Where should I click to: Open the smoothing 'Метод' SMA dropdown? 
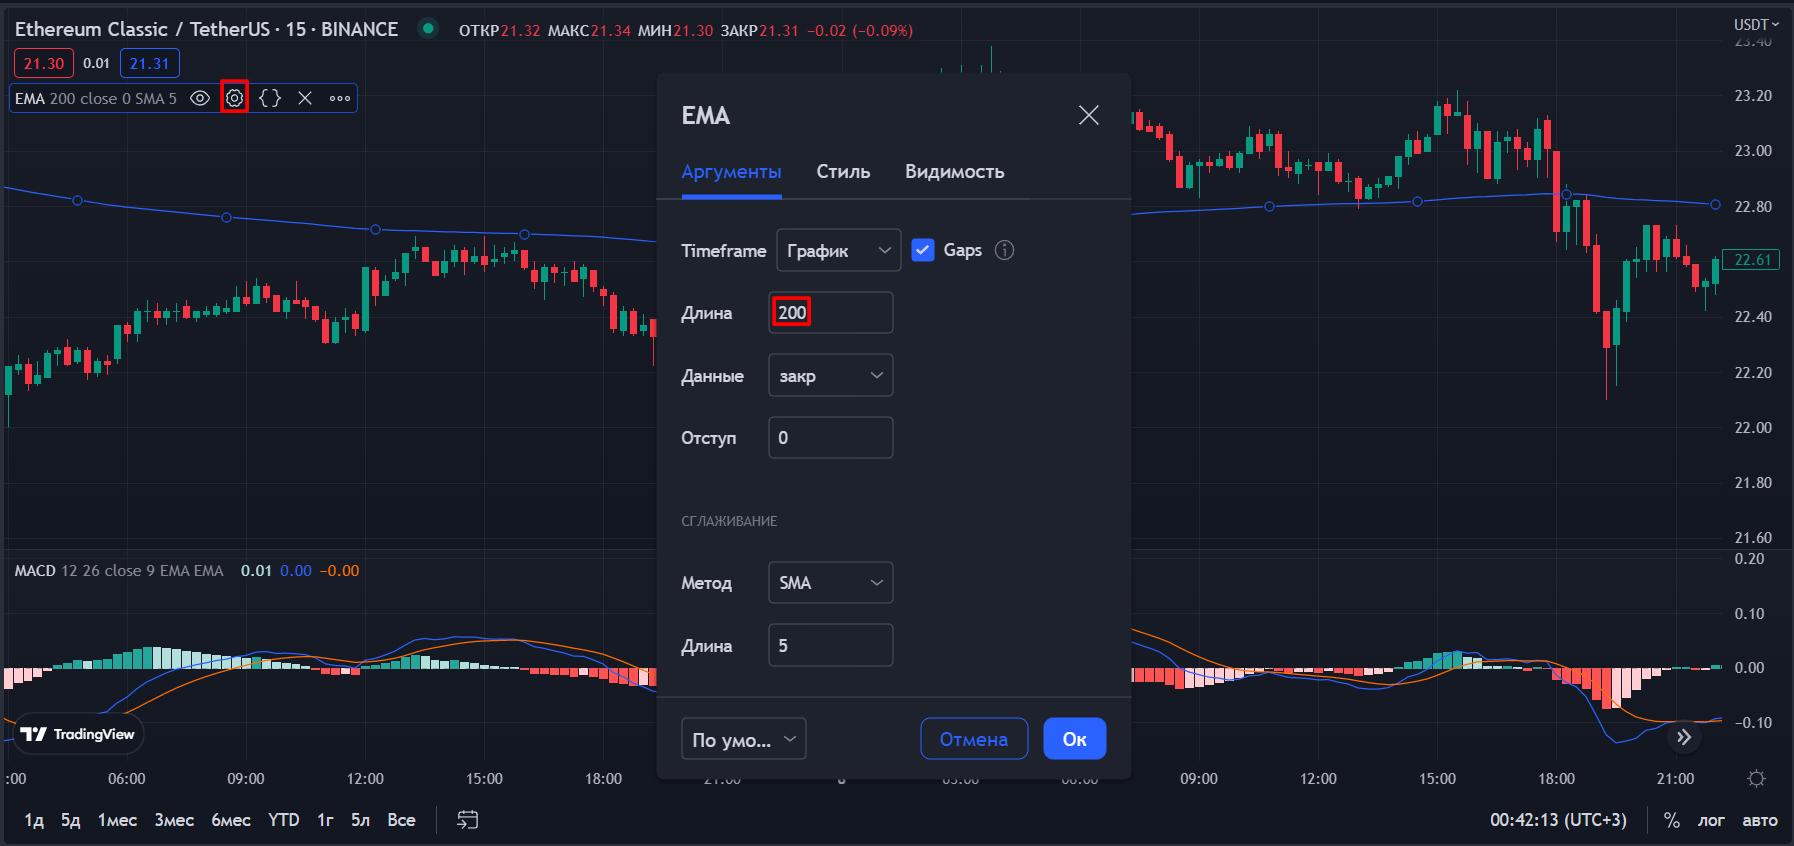click(831, 583)
